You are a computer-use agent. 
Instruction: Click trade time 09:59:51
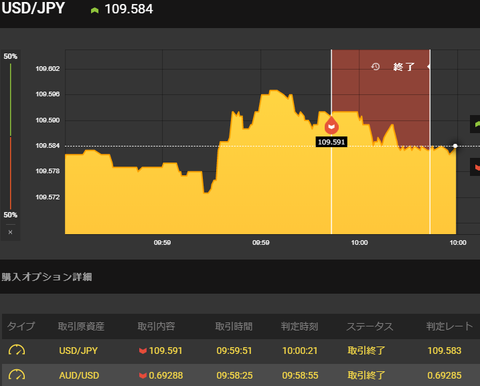[234, 351]
